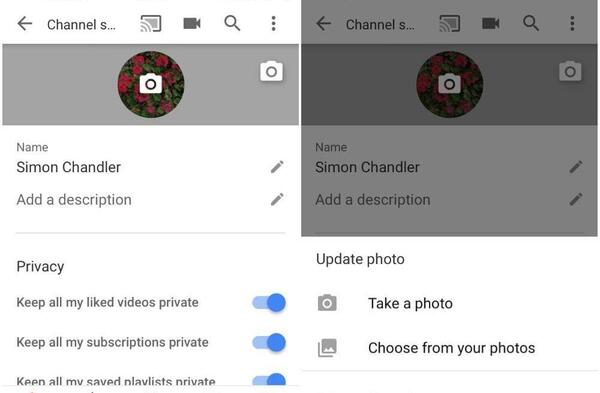Tap Simon Chandler name on left screen
This screenshot has width=600, height=393.
pyautogui.click(x=68, y=167)
